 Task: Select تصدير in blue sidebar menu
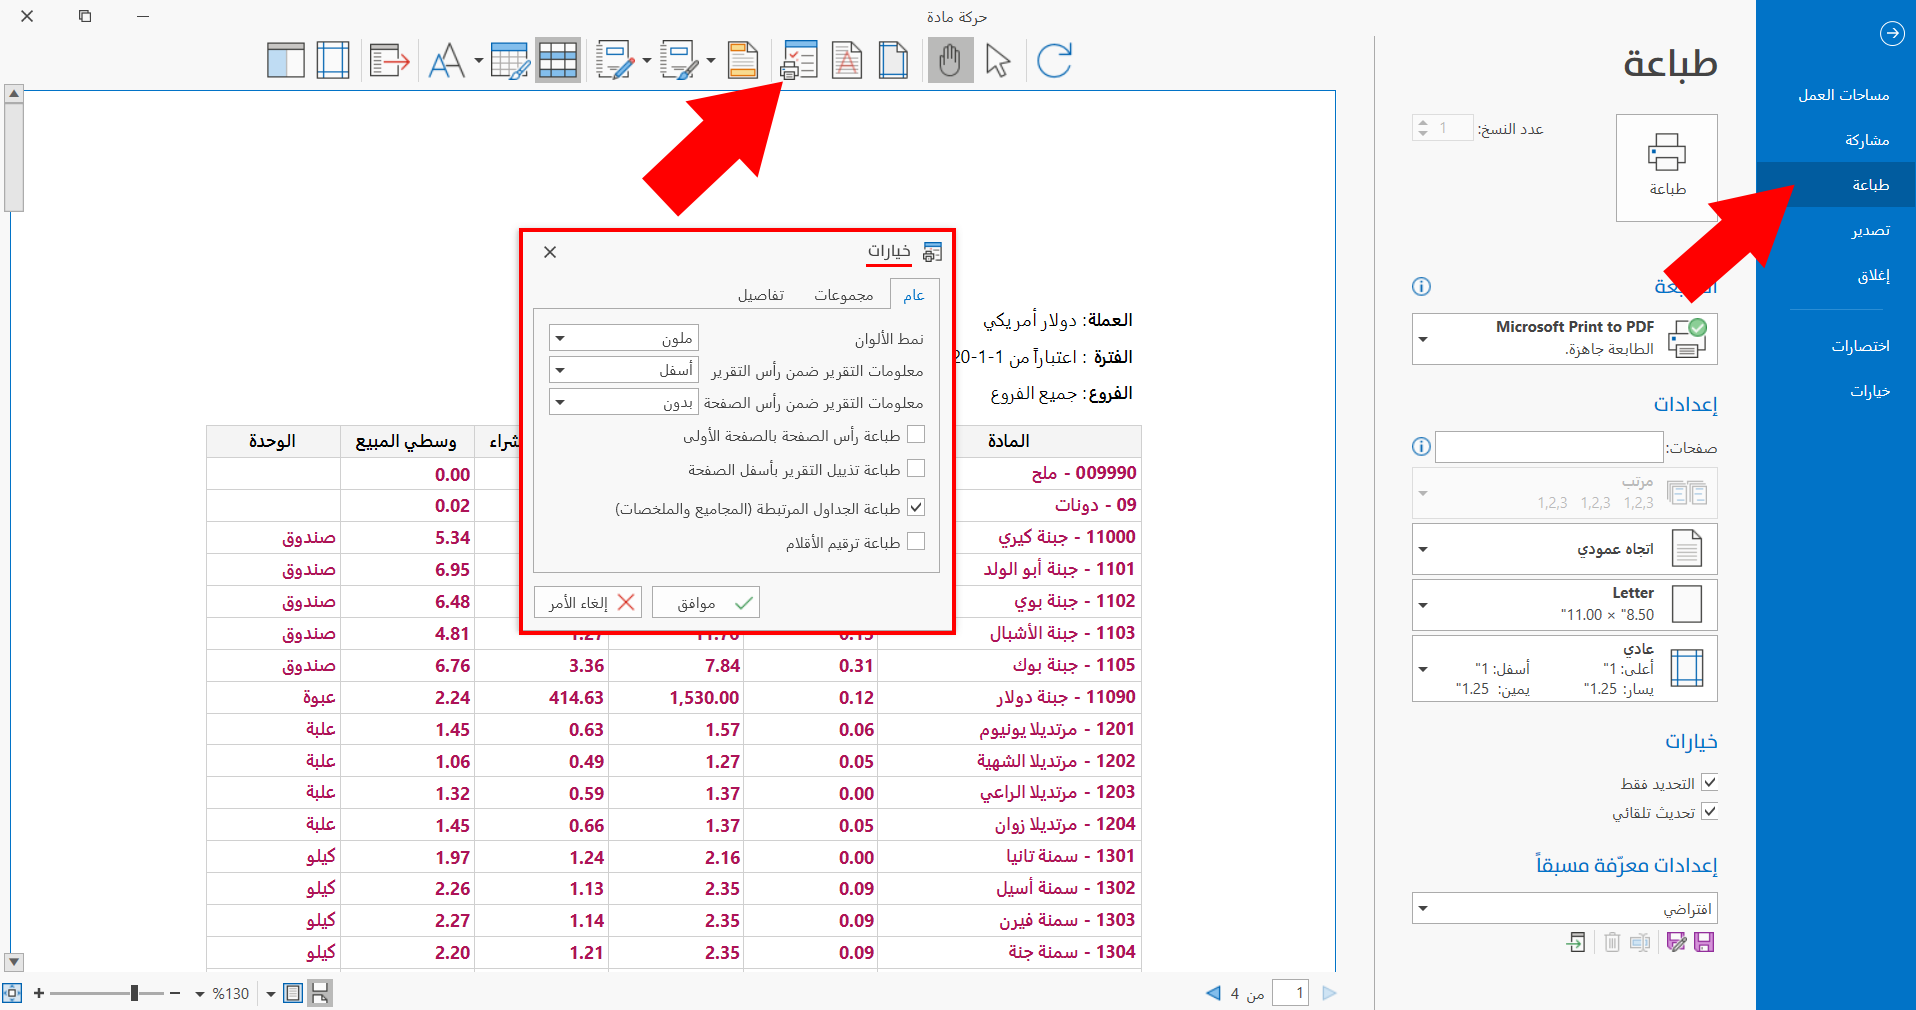coord(1836,230)
